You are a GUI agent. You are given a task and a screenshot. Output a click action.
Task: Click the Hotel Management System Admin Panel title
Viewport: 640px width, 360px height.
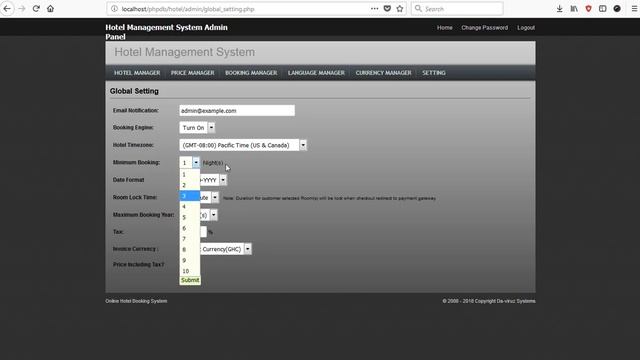167,32
